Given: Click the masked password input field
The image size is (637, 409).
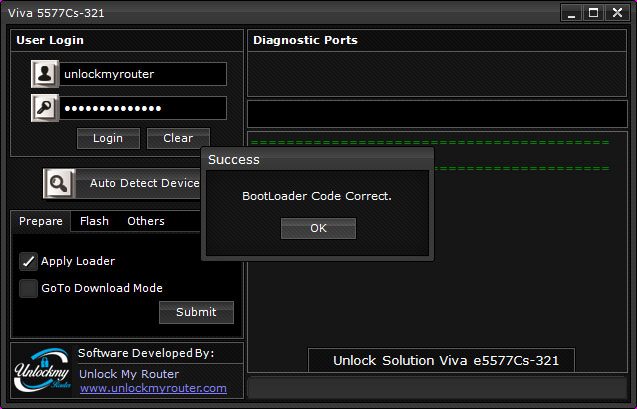Looking at the screenshot, I should pyautogui.click(x=143, y=108).
